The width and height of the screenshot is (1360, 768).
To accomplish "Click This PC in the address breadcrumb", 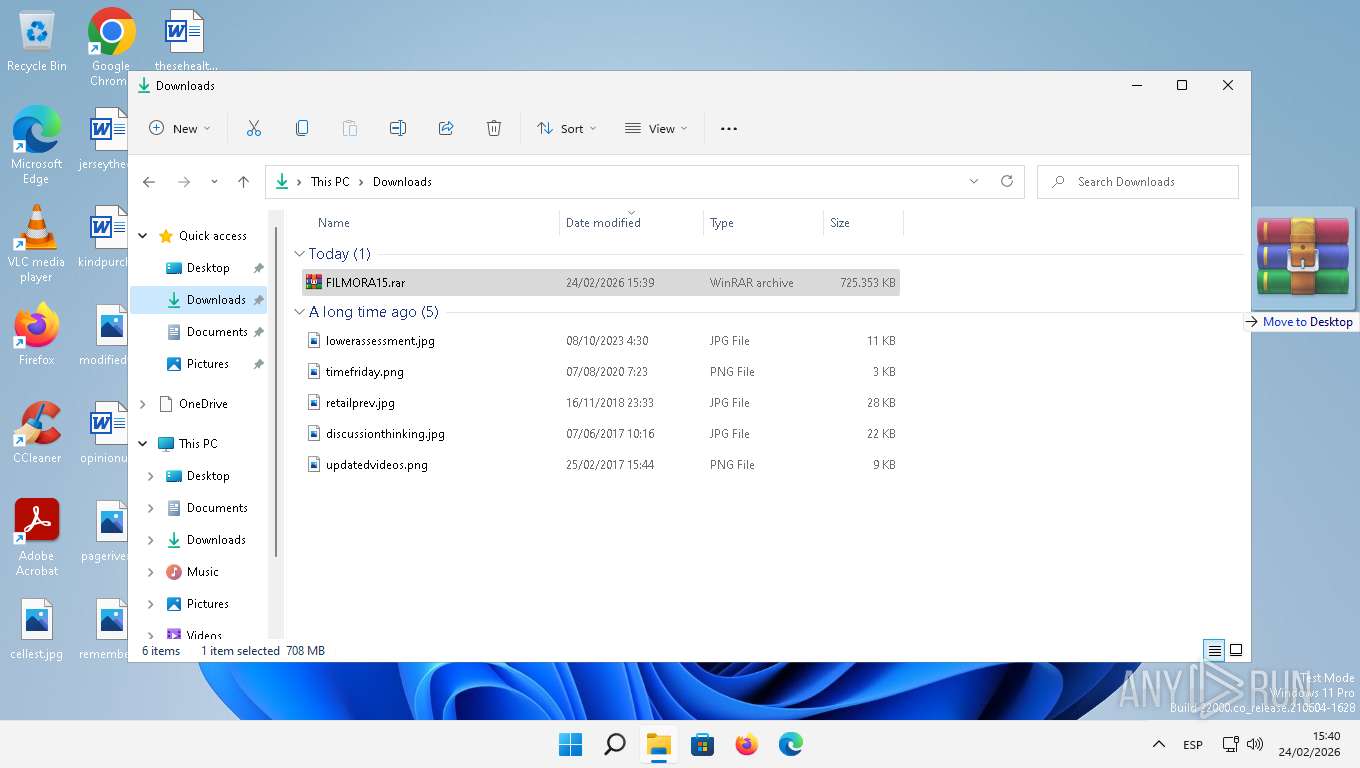I will point(330,182).
